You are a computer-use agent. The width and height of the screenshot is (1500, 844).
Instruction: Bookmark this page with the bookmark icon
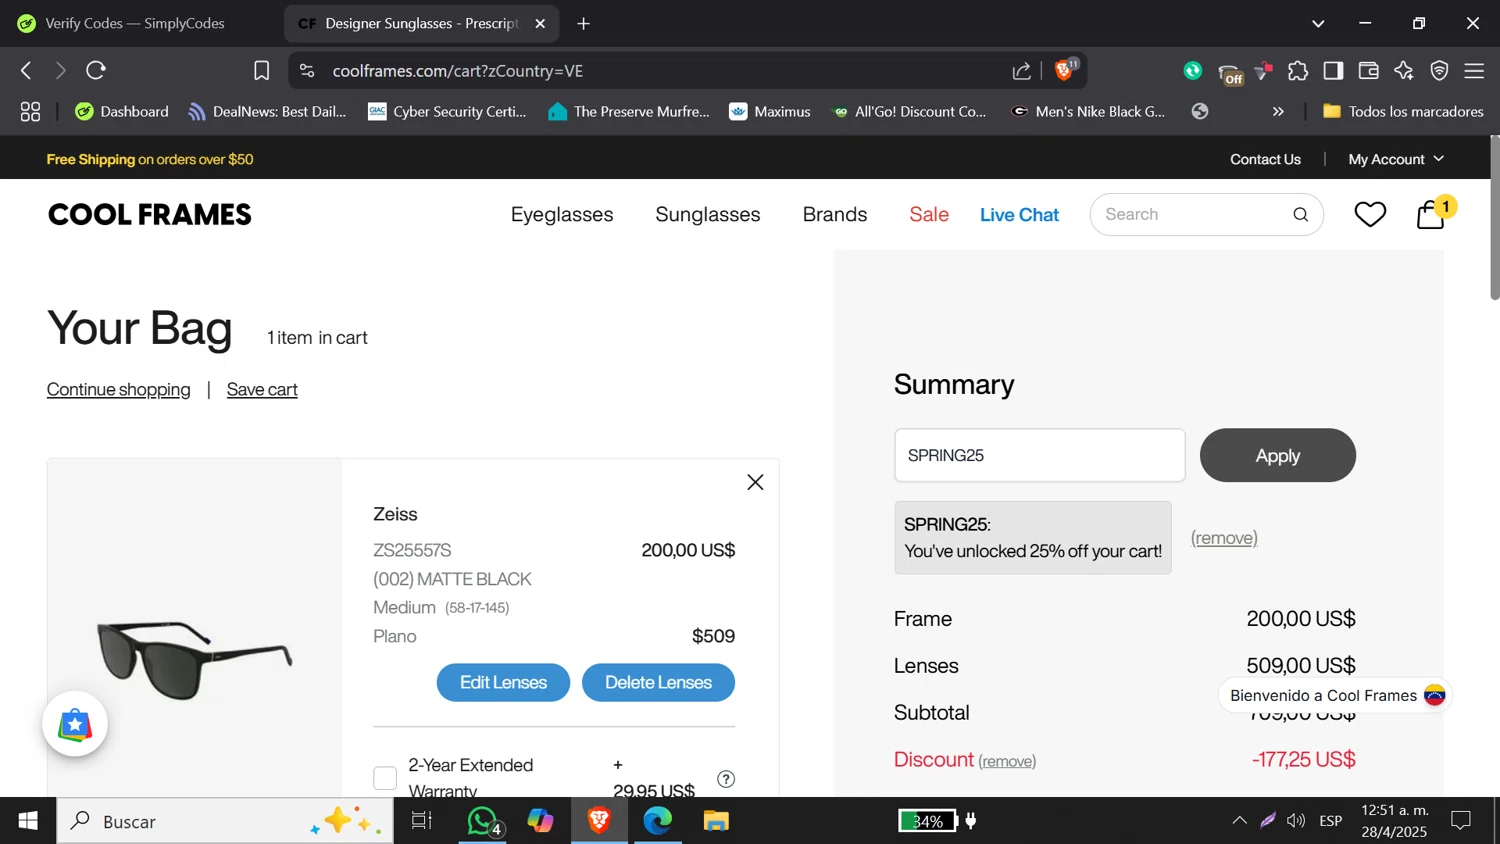click(262, 71)
